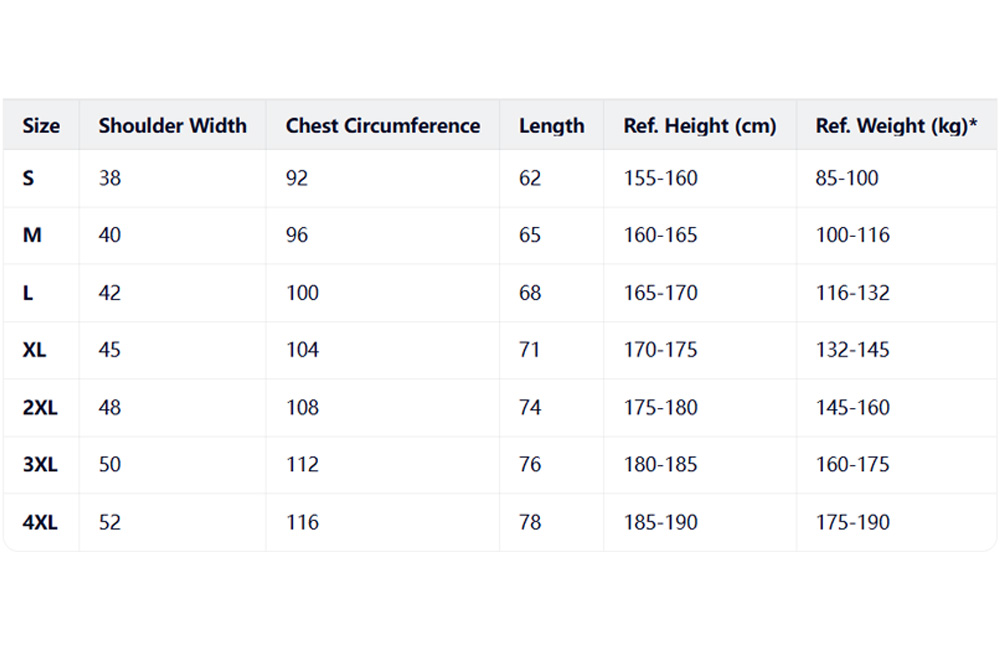Click the Size column header
1000x650 pixels.
pyautogui.click(x=41, y=126)
